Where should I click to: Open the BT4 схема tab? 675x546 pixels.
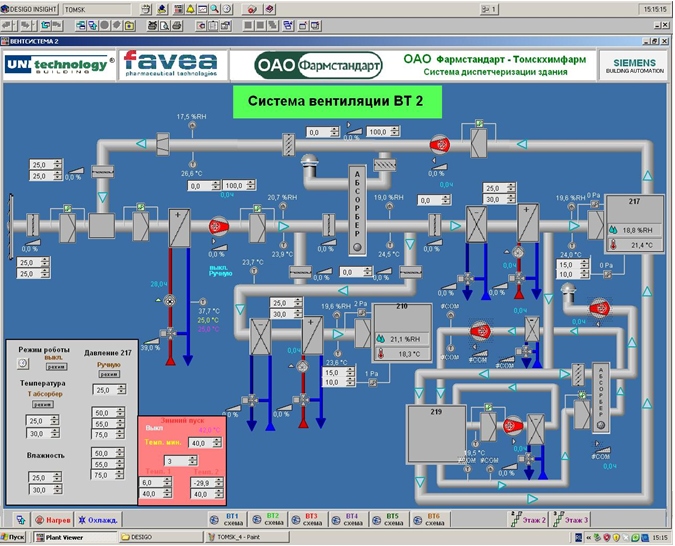347,519
